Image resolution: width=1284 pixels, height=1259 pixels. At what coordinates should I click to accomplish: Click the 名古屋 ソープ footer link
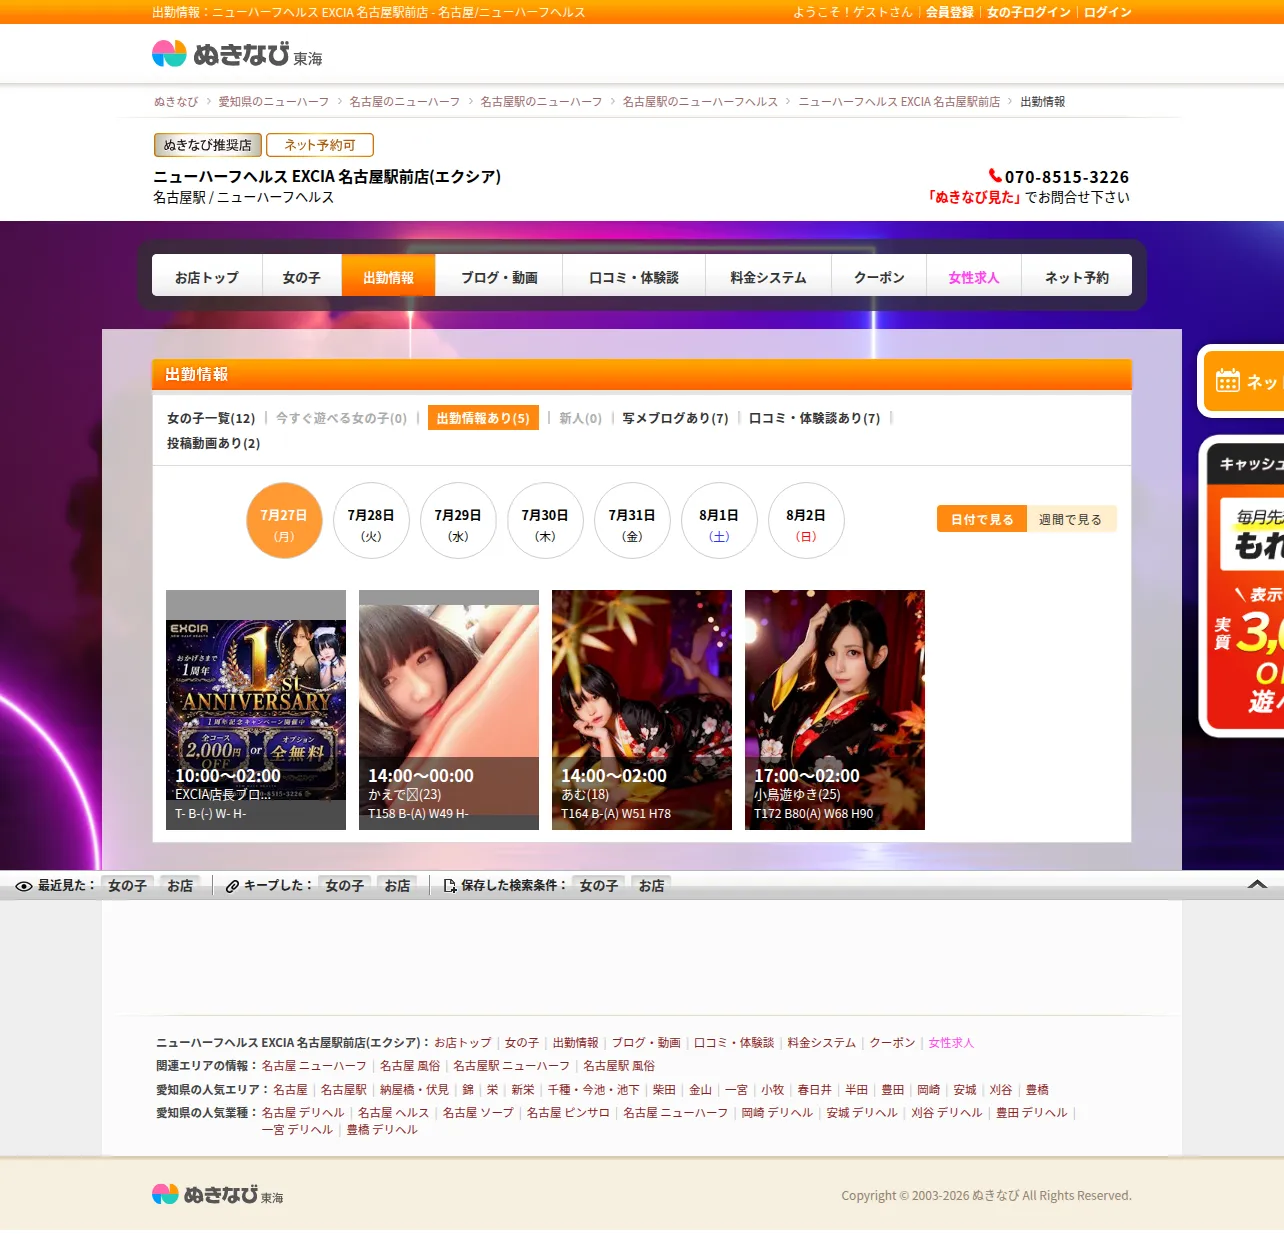(x=478, y=1113)
